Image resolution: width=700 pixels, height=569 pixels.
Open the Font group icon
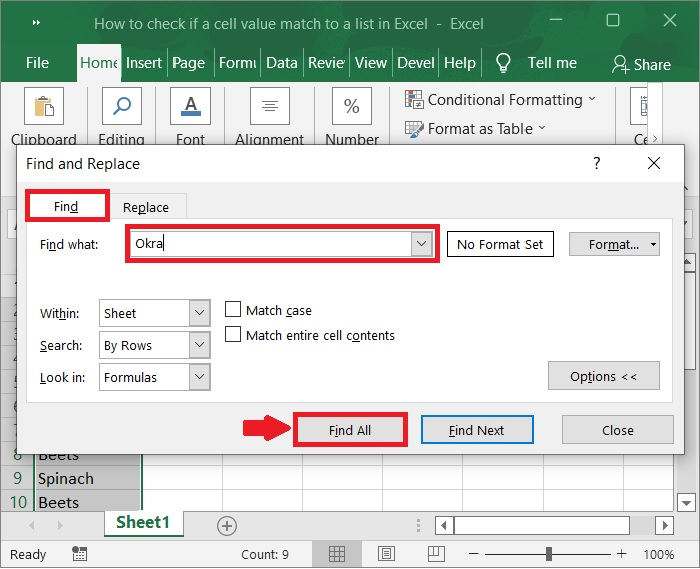click(x=190, y=107)
